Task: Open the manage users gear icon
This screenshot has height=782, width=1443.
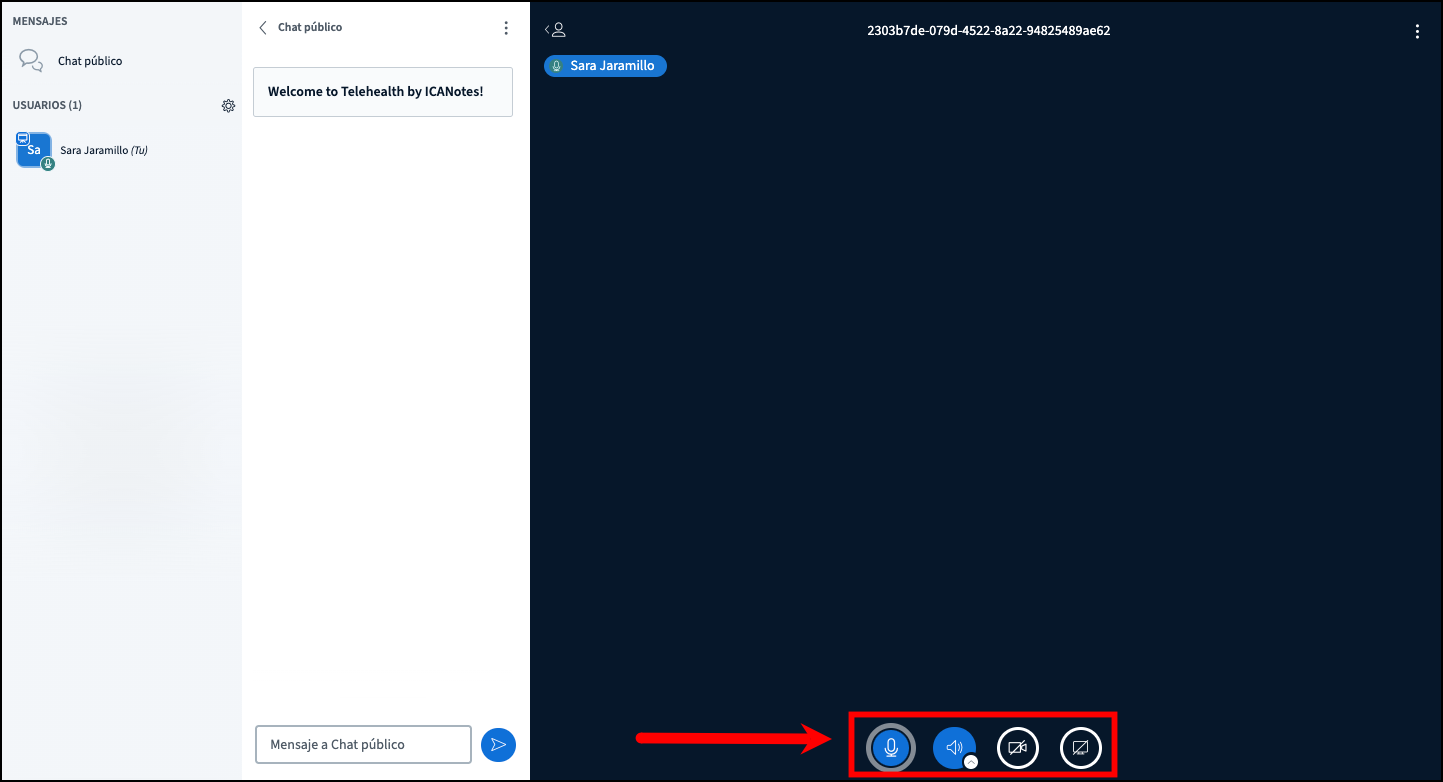Action: 228,106
